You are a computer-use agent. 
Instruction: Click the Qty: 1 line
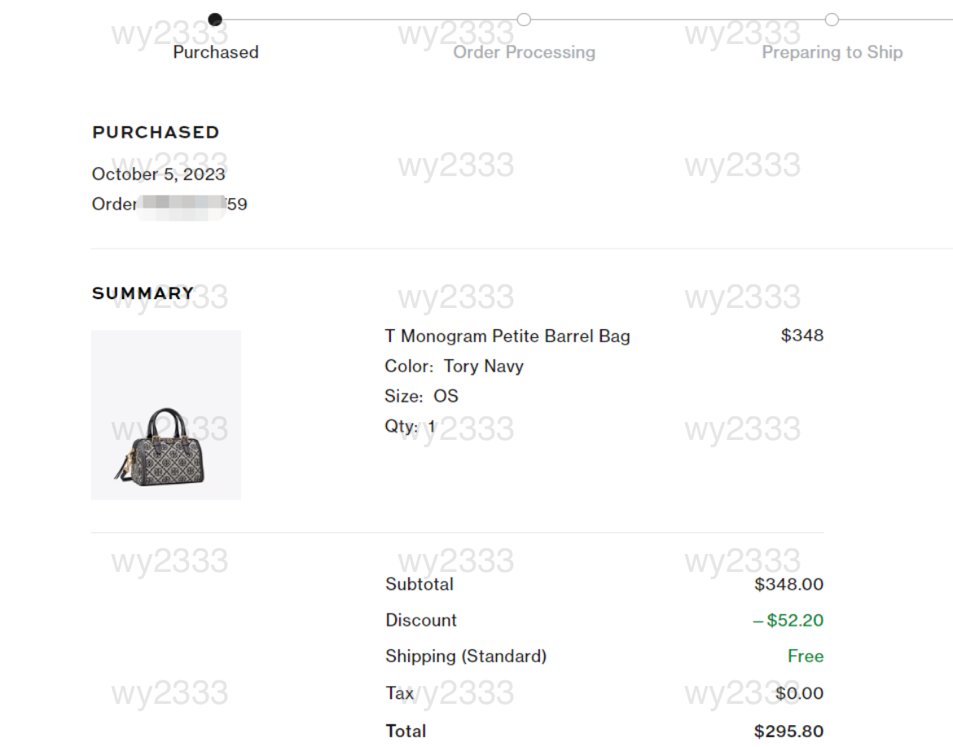pyautogui.click(x=410, y=427)
